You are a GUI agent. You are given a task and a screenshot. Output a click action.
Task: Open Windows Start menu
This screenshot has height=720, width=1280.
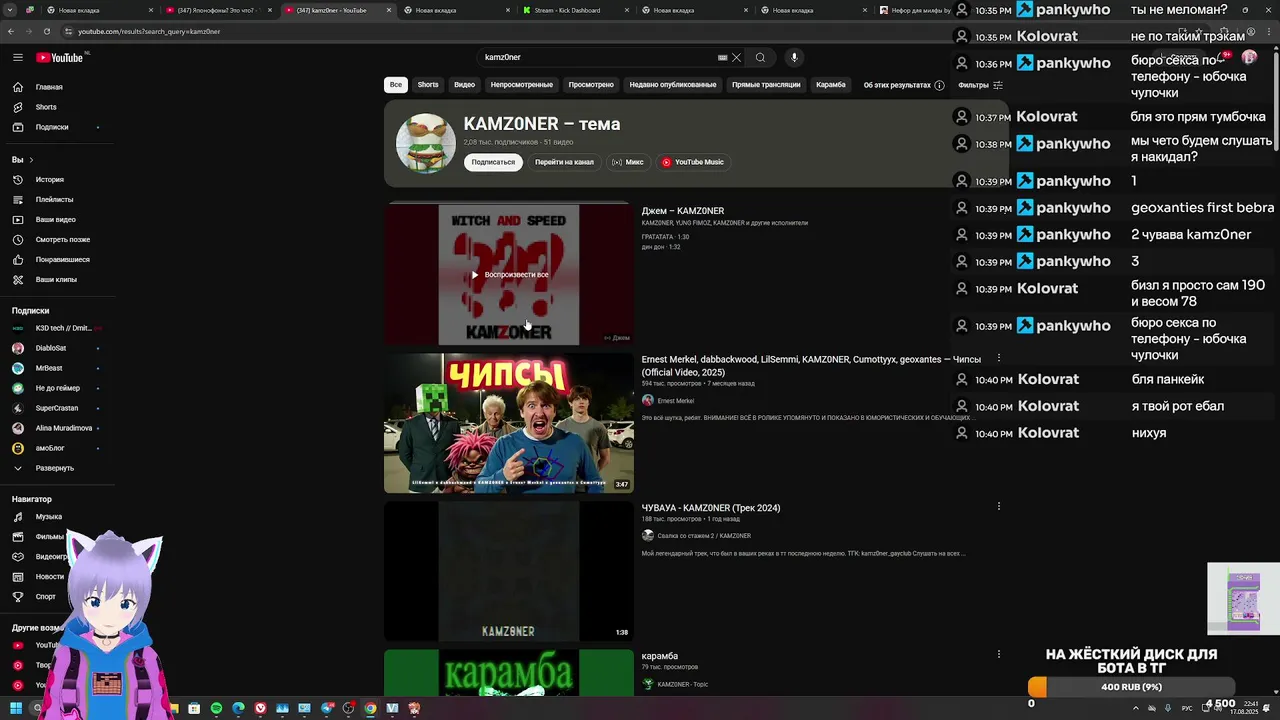pyautogui.click(x=16, y=708)
